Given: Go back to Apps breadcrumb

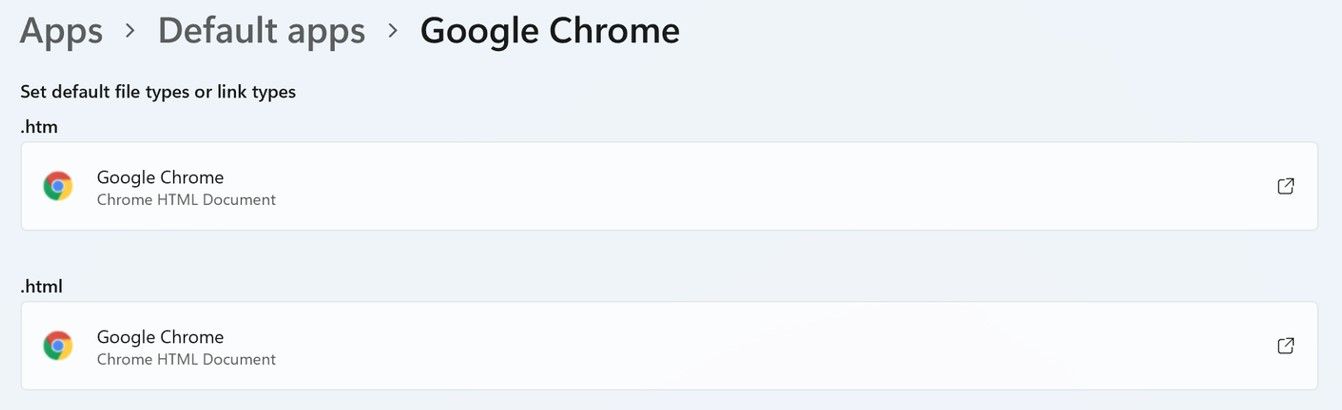Looking at the screenshot, I should (61, 31).
